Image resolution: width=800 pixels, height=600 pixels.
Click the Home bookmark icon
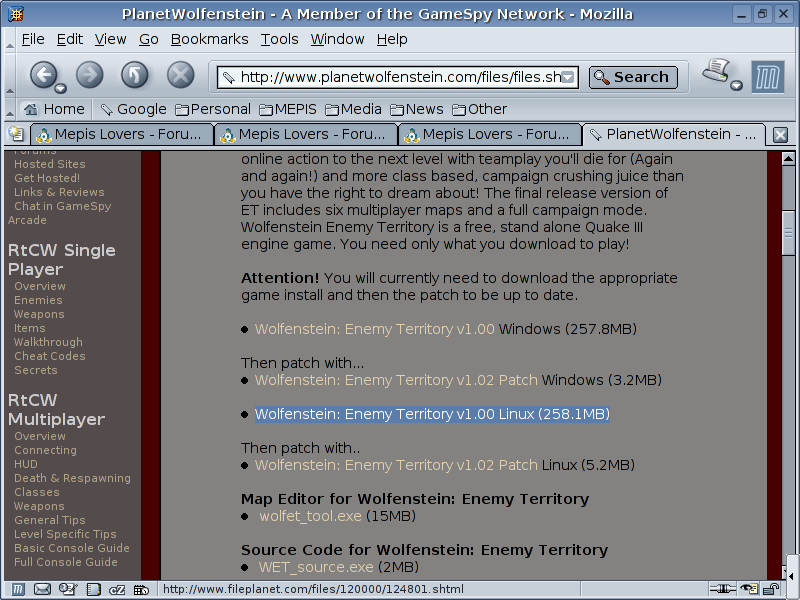(x=31, y=109)
